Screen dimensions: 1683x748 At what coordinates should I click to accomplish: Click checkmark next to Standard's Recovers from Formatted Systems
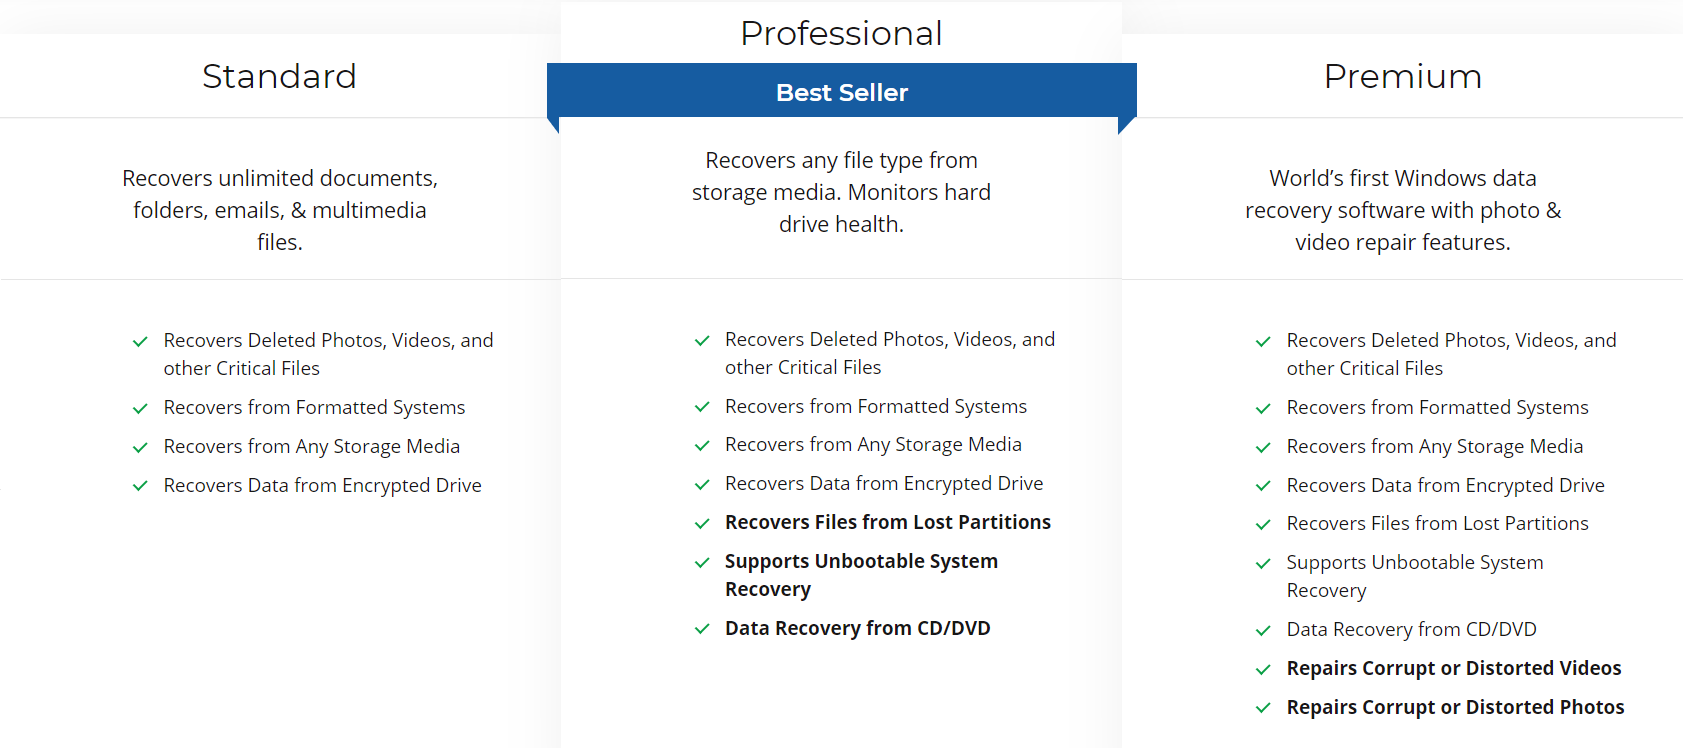[x=140, y=409]
